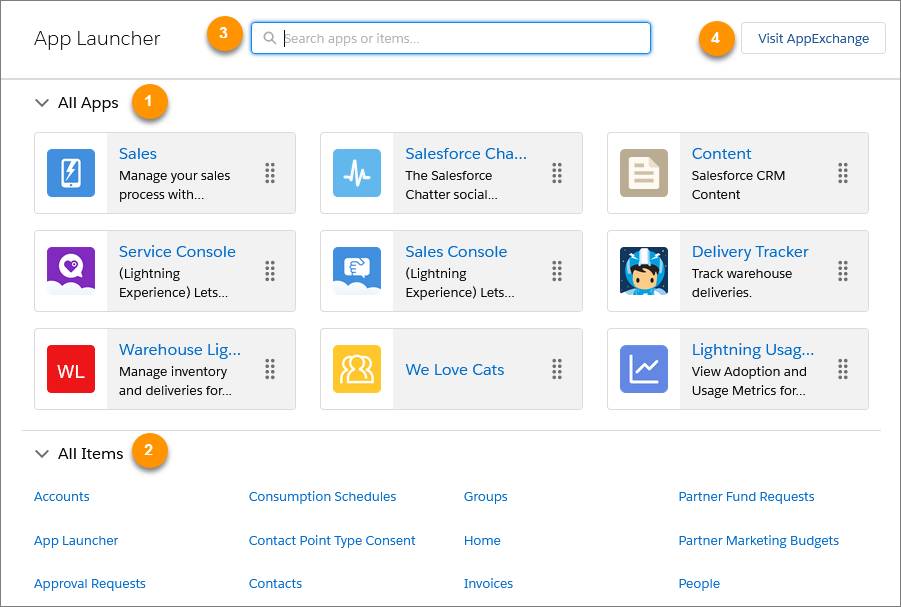Collapse the All Apps section
901x607 pixels.
41,103
